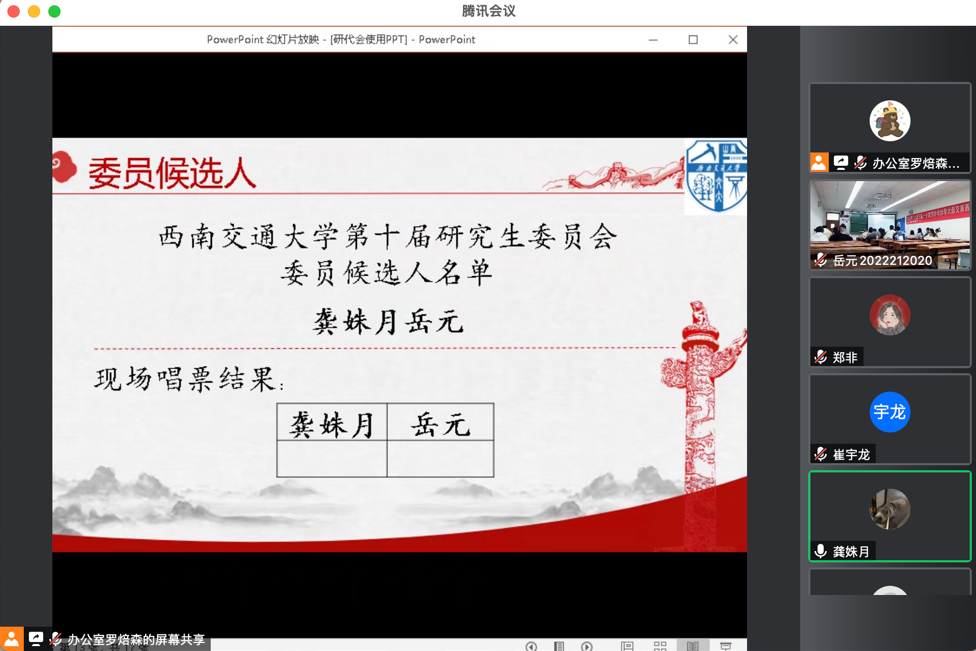Viewport: 976px width, 651px height.
Task: Click muted mic icon next to 崔宇龙
Action: pos(821,454)
